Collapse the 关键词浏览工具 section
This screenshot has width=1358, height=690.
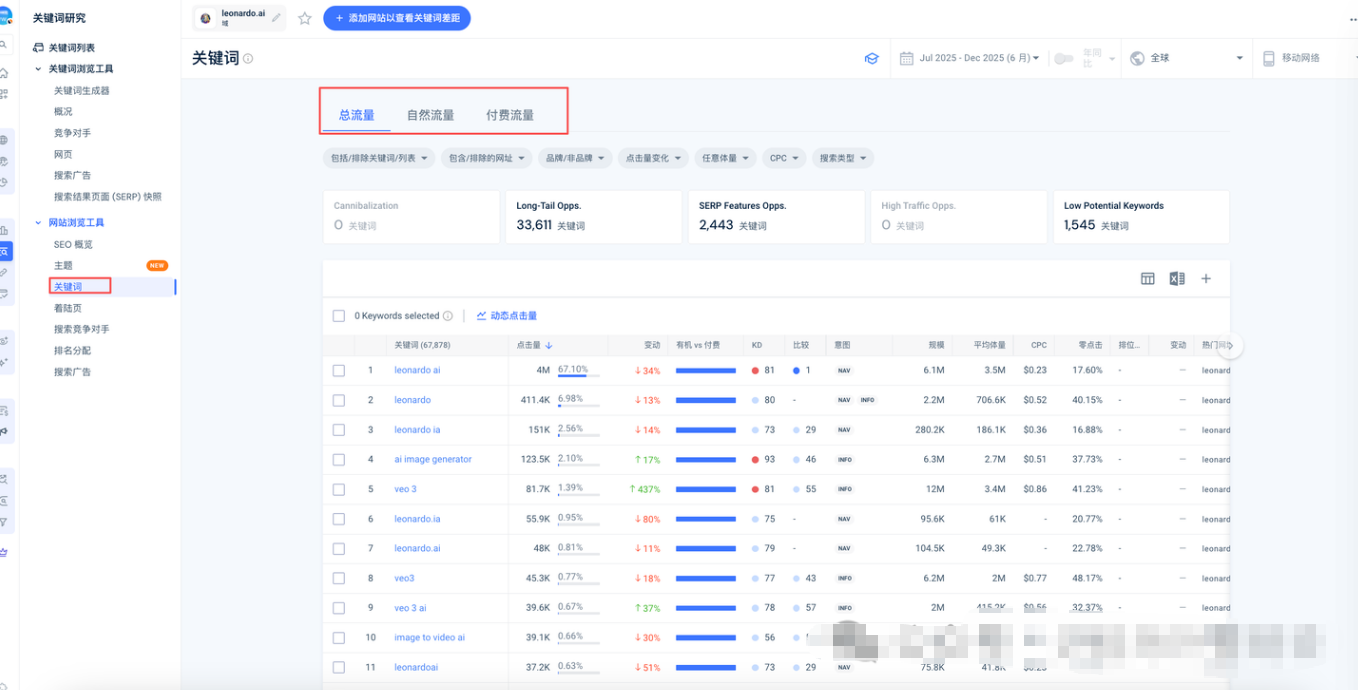38,69
